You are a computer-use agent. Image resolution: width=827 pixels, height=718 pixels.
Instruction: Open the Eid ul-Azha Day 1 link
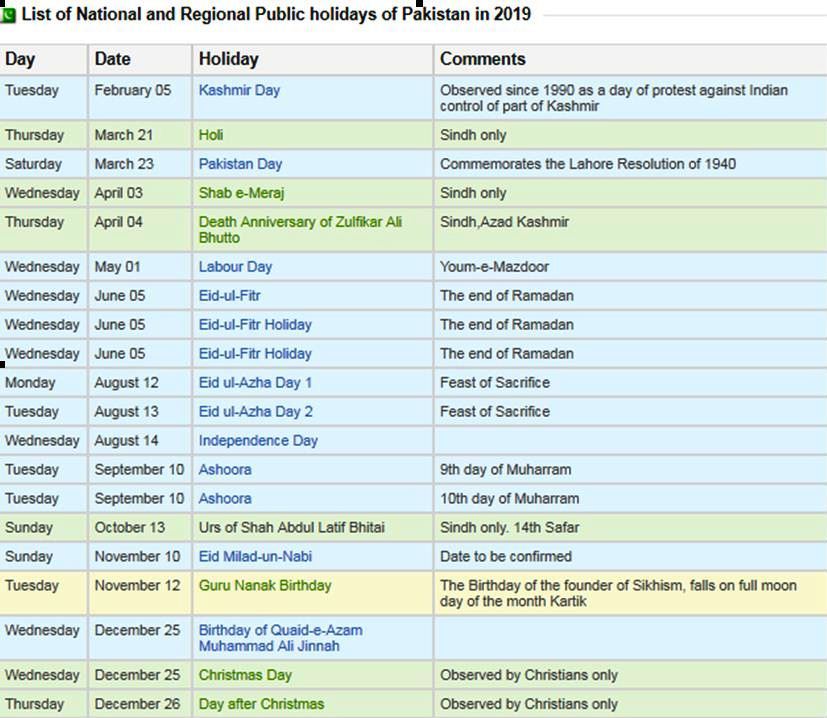coord(255,382)
